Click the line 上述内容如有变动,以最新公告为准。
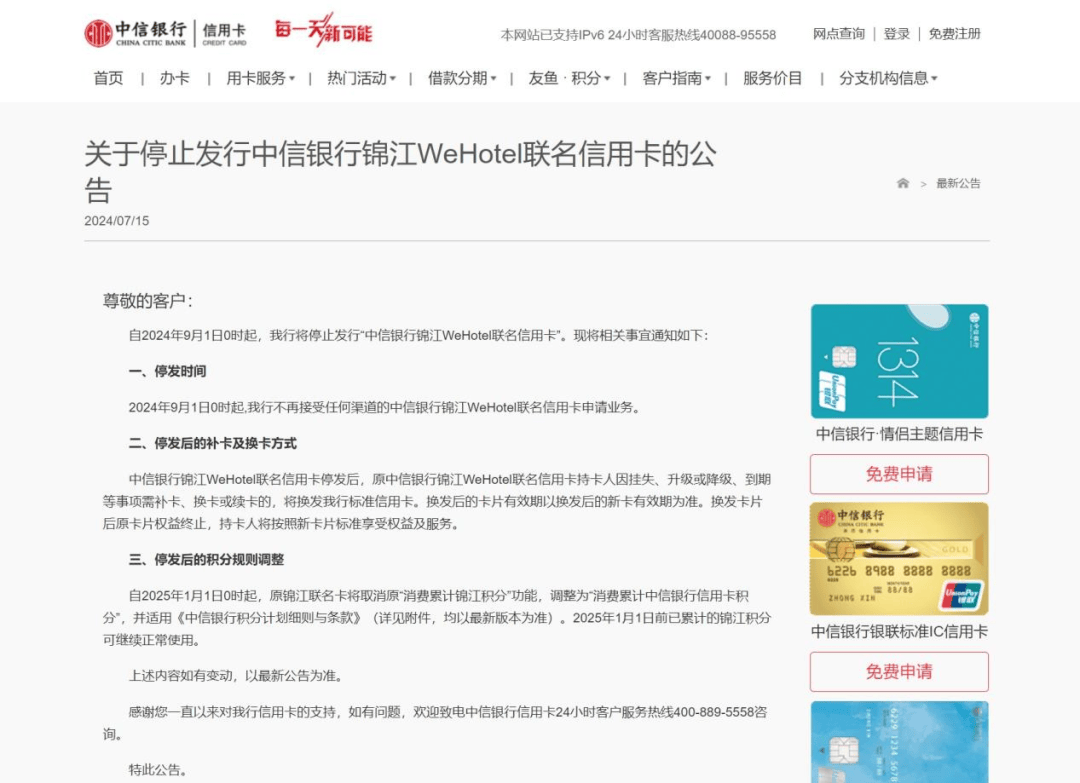 click(236, 676)
